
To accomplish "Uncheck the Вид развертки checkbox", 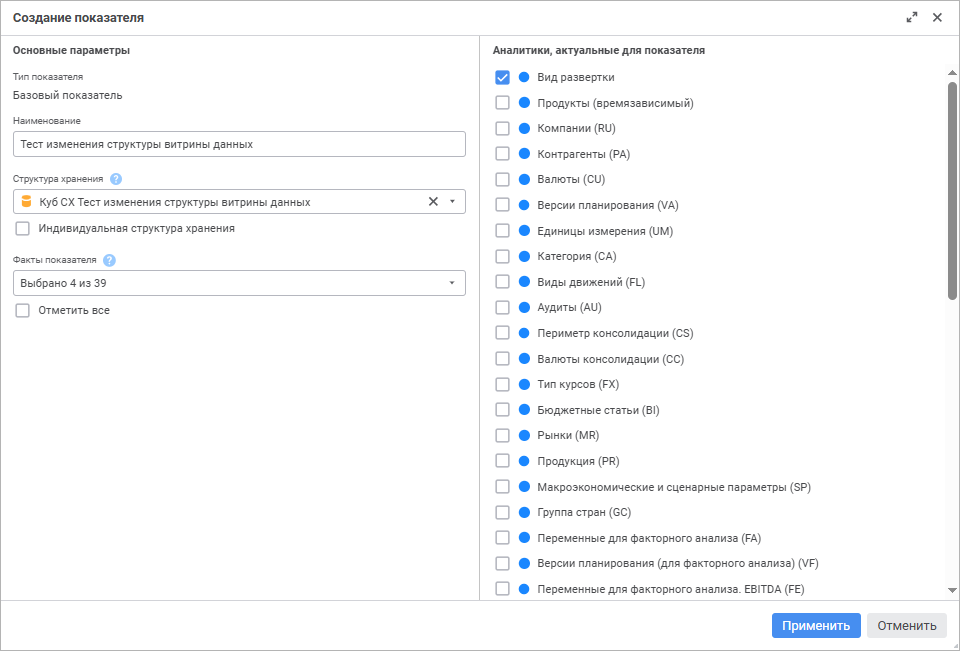I will click(x=503, y=77).
